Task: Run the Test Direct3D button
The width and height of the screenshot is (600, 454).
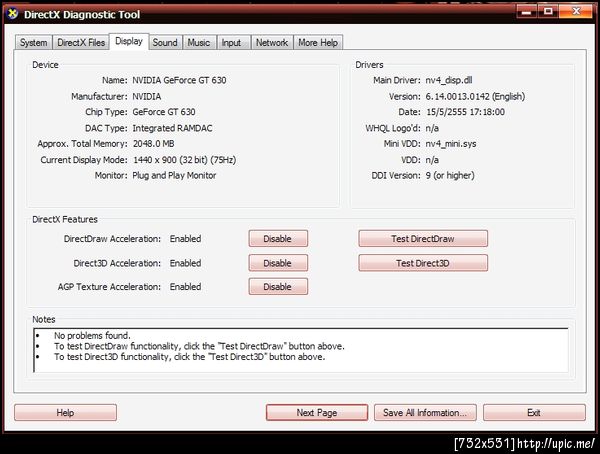Action: pyautogui.click(x=423, y=263)
